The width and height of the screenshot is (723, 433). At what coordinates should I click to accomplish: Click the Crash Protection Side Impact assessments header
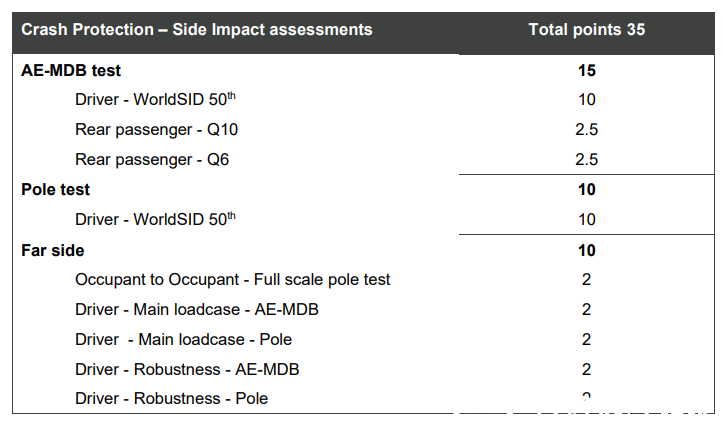pyautogui.click(x=197, y=30)
